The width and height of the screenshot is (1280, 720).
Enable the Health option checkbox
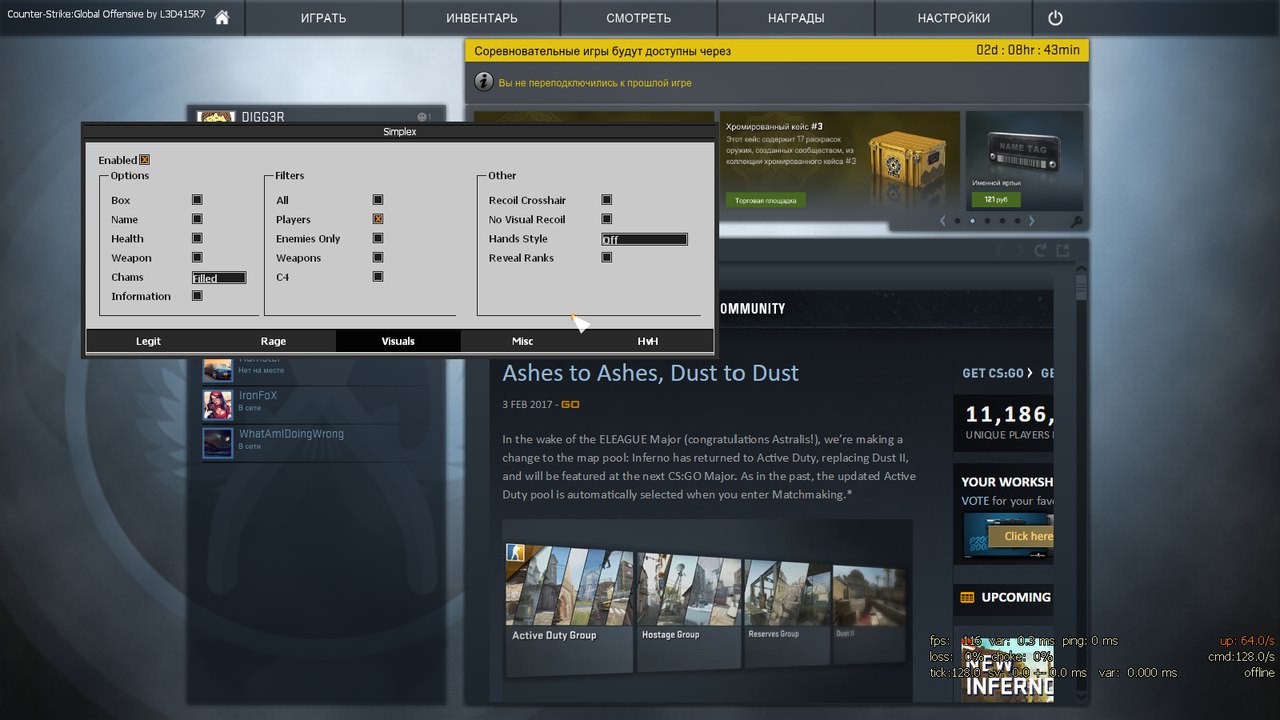(x=197, y=238)
